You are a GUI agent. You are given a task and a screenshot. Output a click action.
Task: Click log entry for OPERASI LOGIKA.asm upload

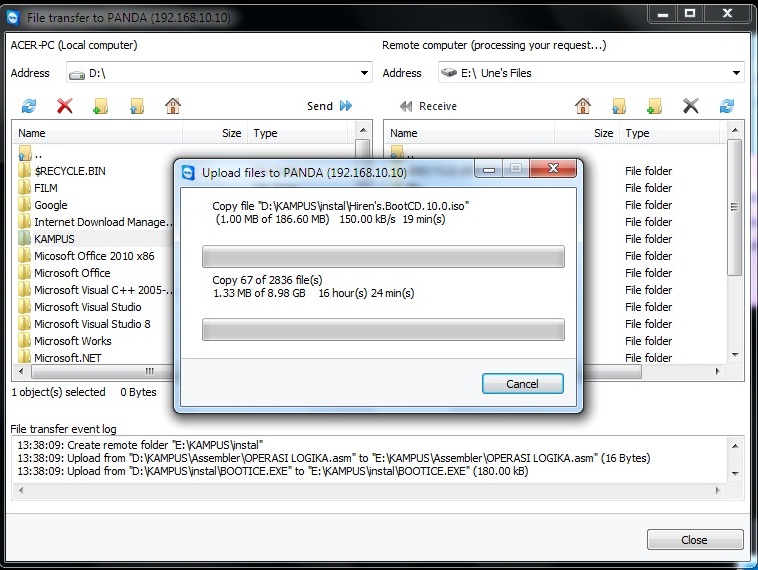click(334, 458)
